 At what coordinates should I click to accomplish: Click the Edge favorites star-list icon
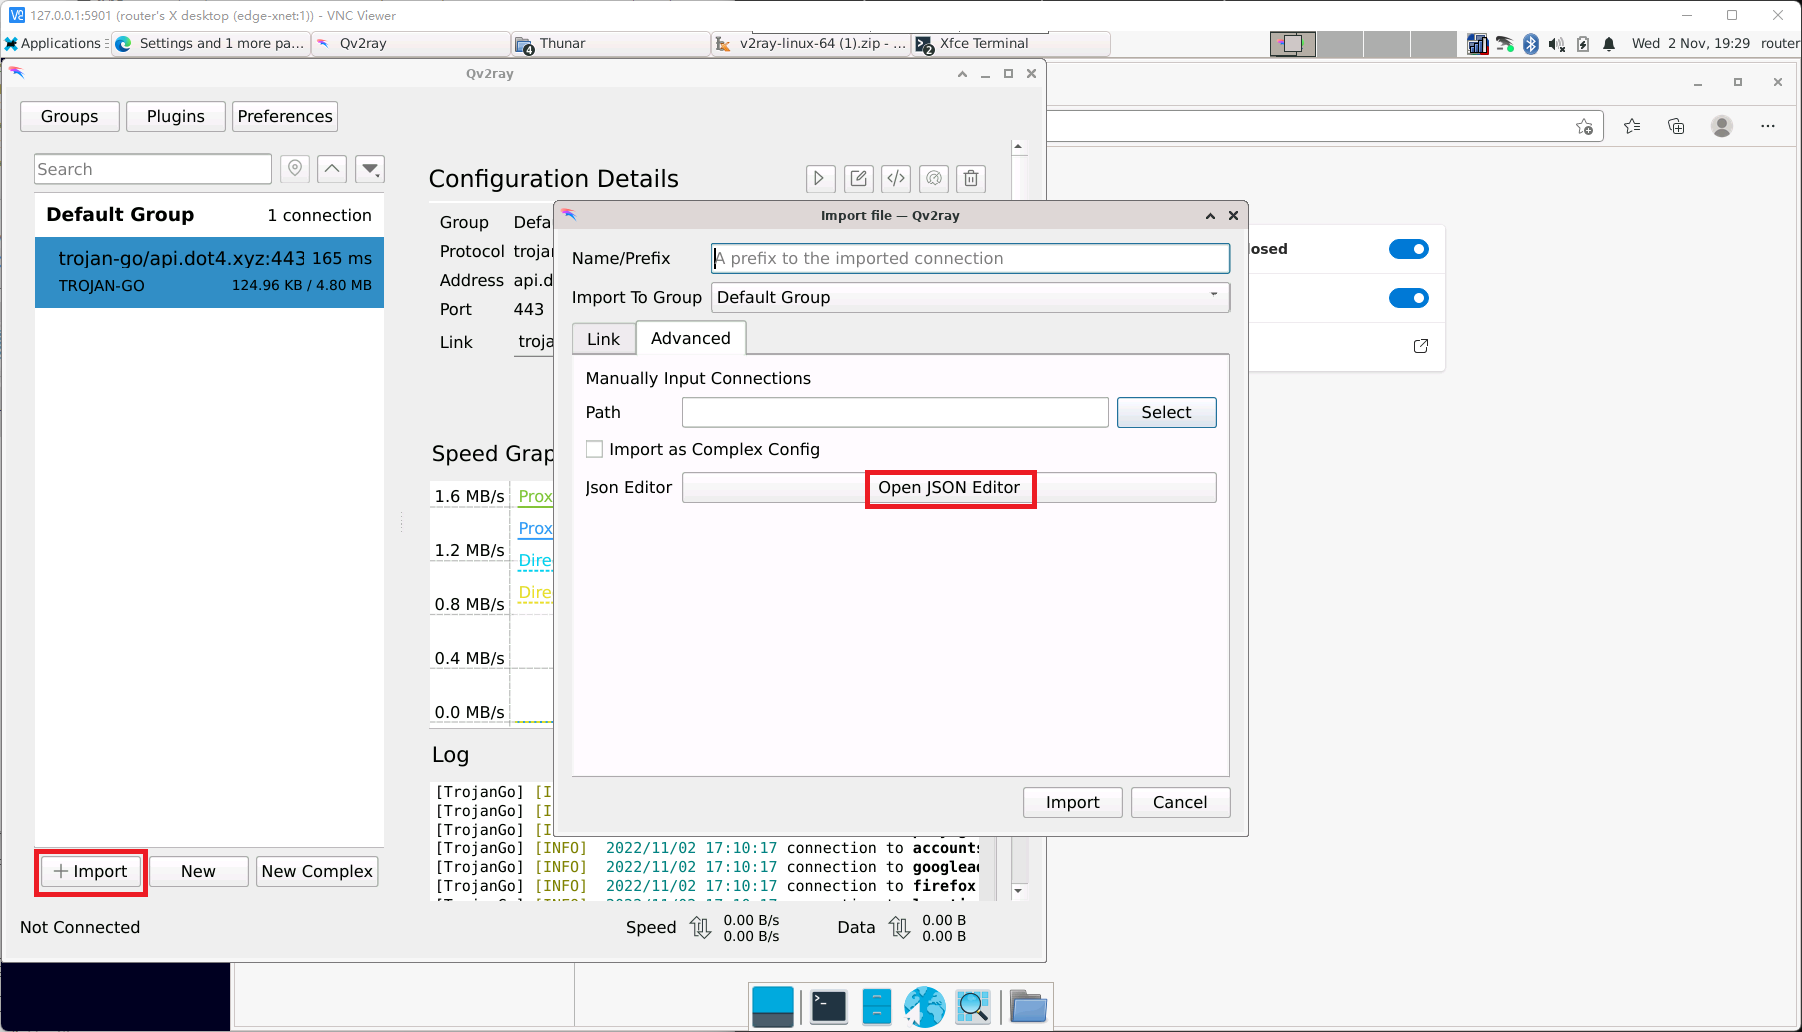click(x=1632, y=126)
